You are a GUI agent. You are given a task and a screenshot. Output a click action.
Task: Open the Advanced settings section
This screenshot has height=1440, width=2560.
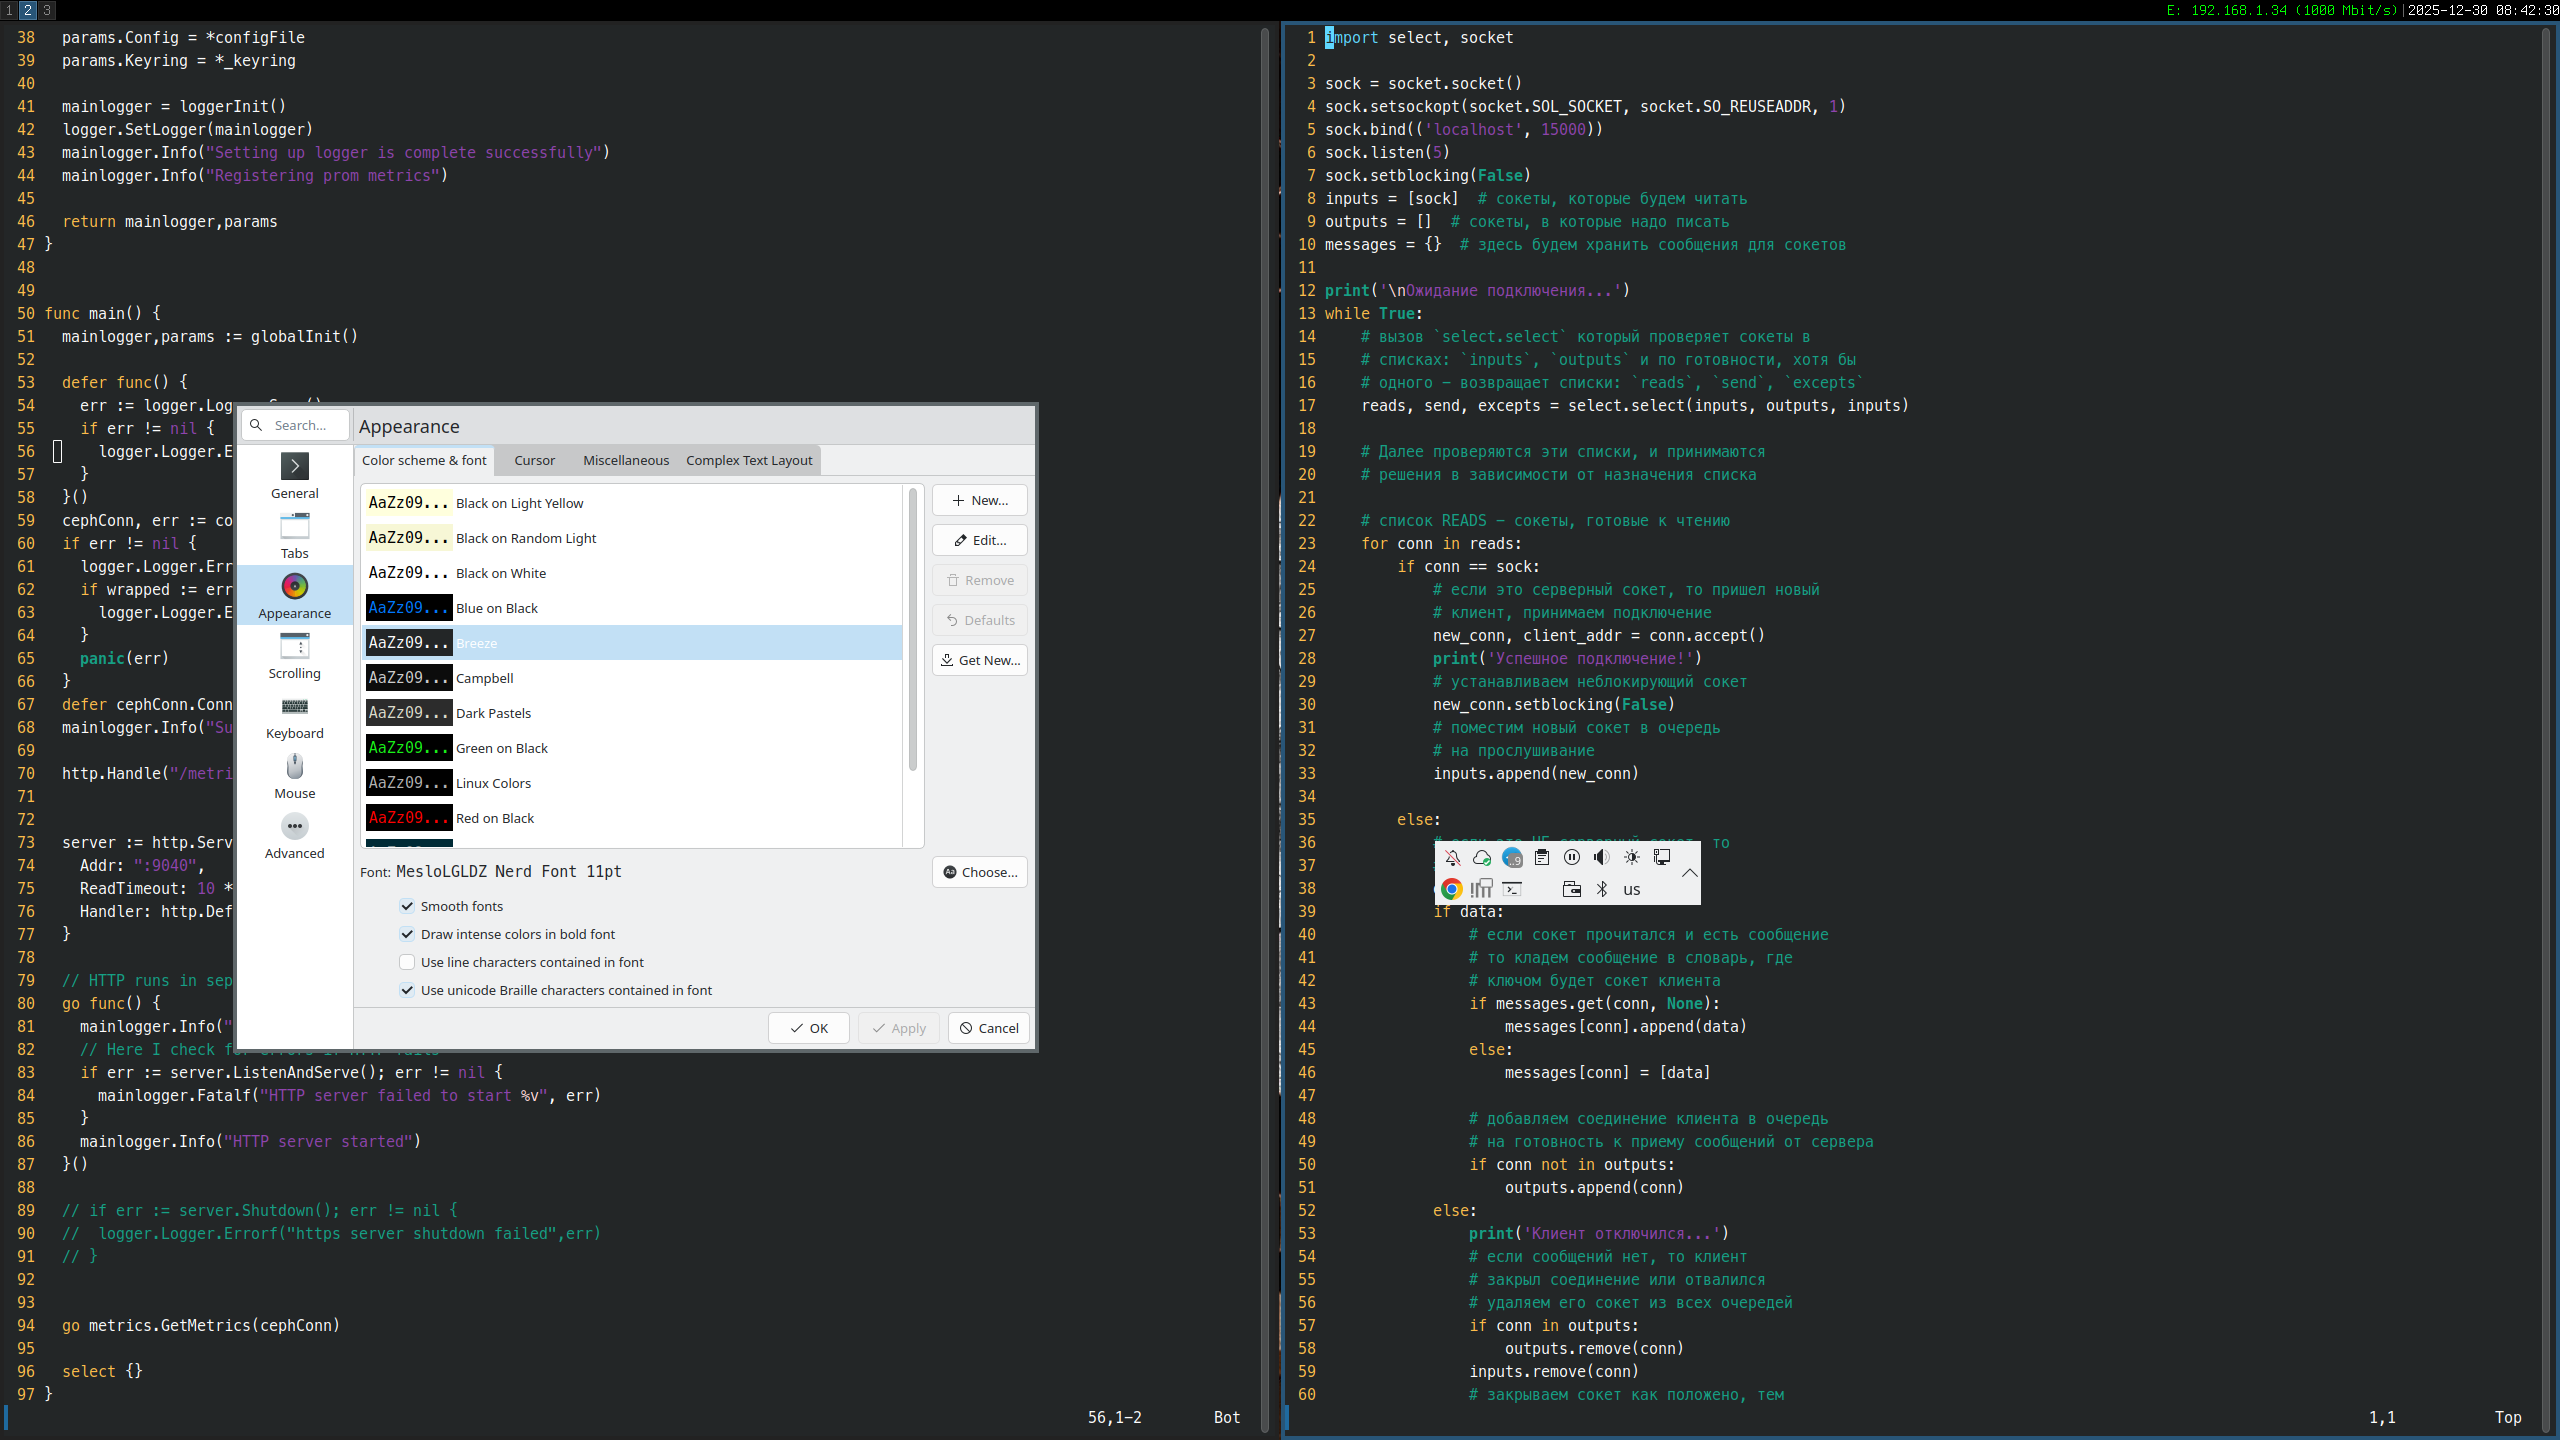(x=294, y=836)
